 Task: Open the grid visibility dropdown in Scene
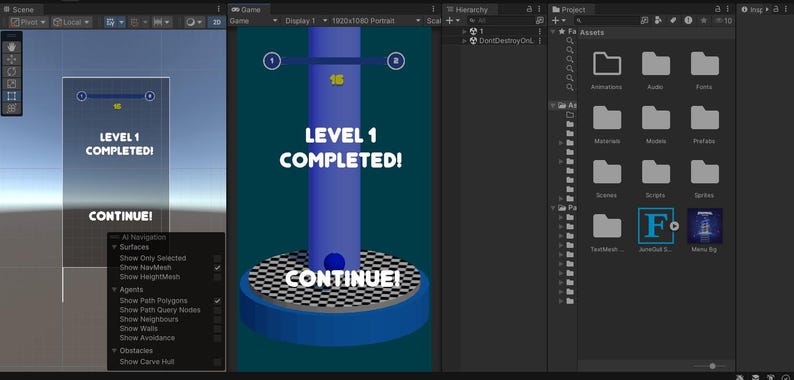point(122,22)
